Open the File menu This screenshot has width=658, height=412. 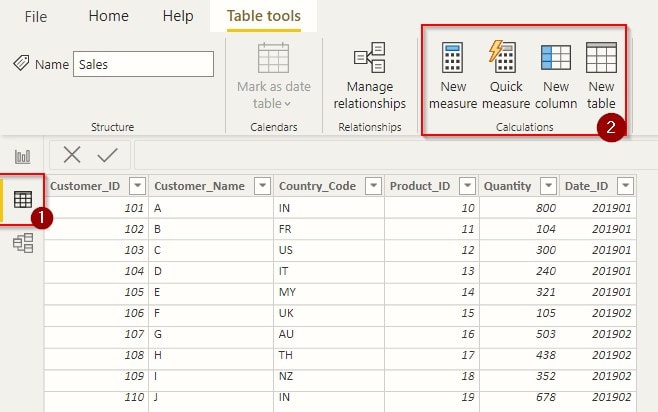pos(36,17)
